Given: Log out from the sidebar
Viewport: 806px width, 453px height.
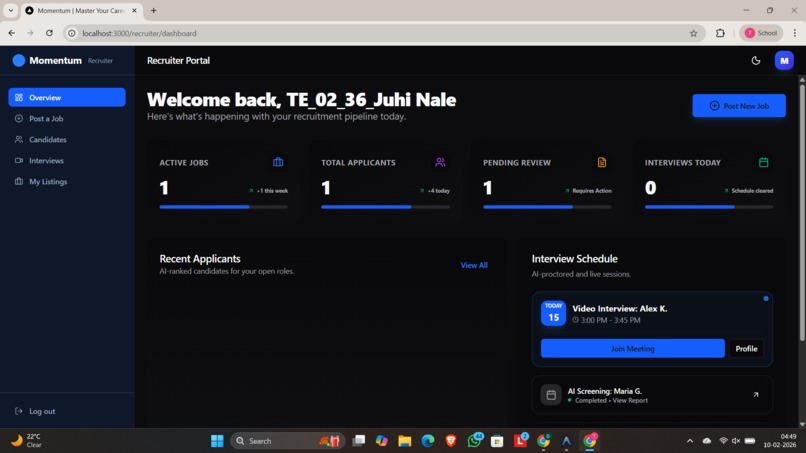Looking at the screenshot, I should [x=35, y=411].
